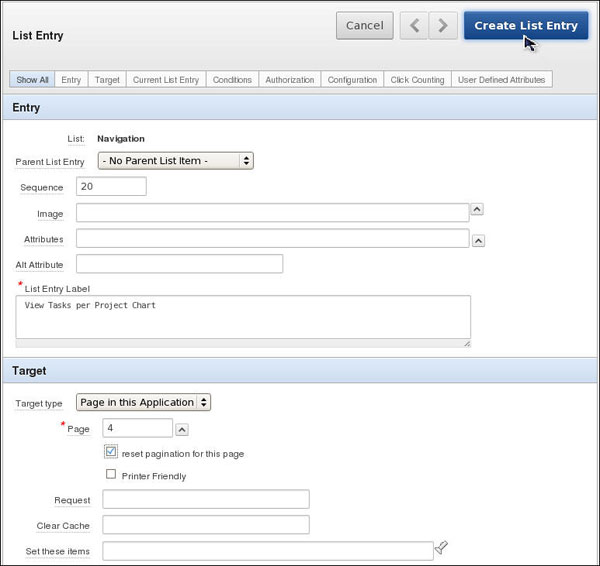Focus the List Entry Label text area
This screenshot has height=566, width=600.
[243, 317]
